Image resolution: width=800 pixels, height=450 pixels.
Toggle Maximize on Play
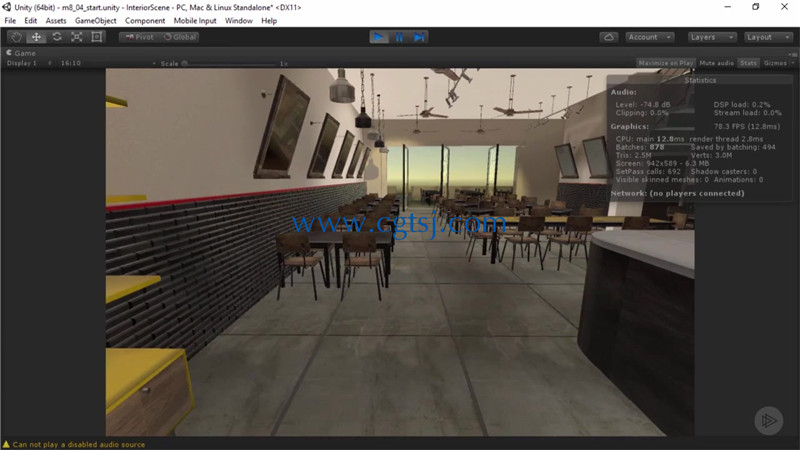point(666,63)
